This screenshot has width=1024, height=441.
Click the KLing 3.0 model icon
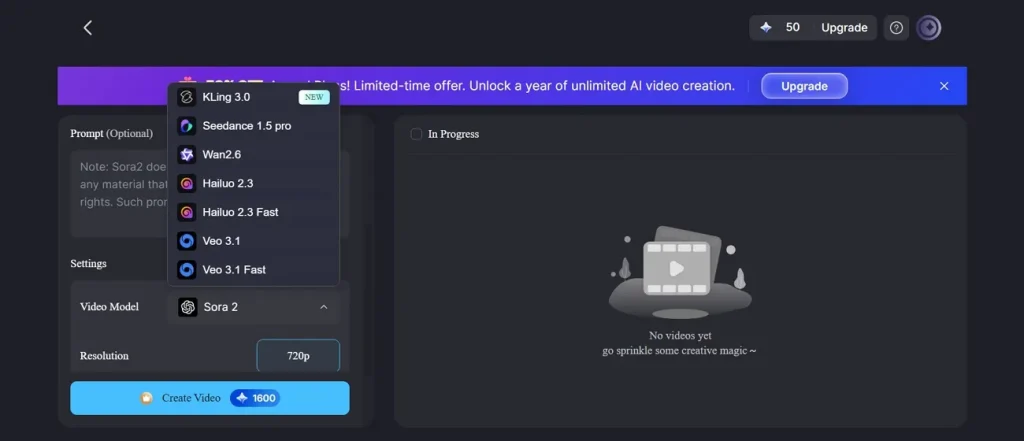tap(187, 97)
